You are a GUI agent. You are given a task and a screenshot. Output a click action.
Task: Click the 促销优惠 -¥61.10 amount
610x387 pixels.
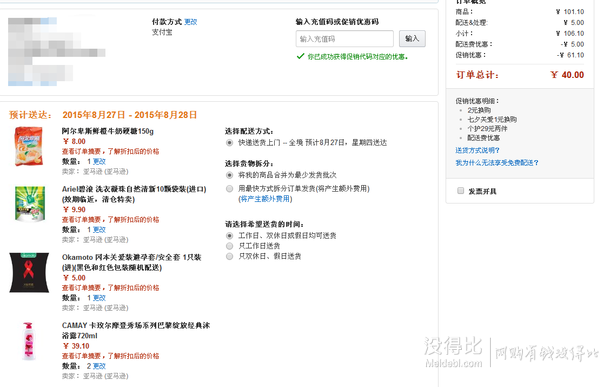(571, 55)
